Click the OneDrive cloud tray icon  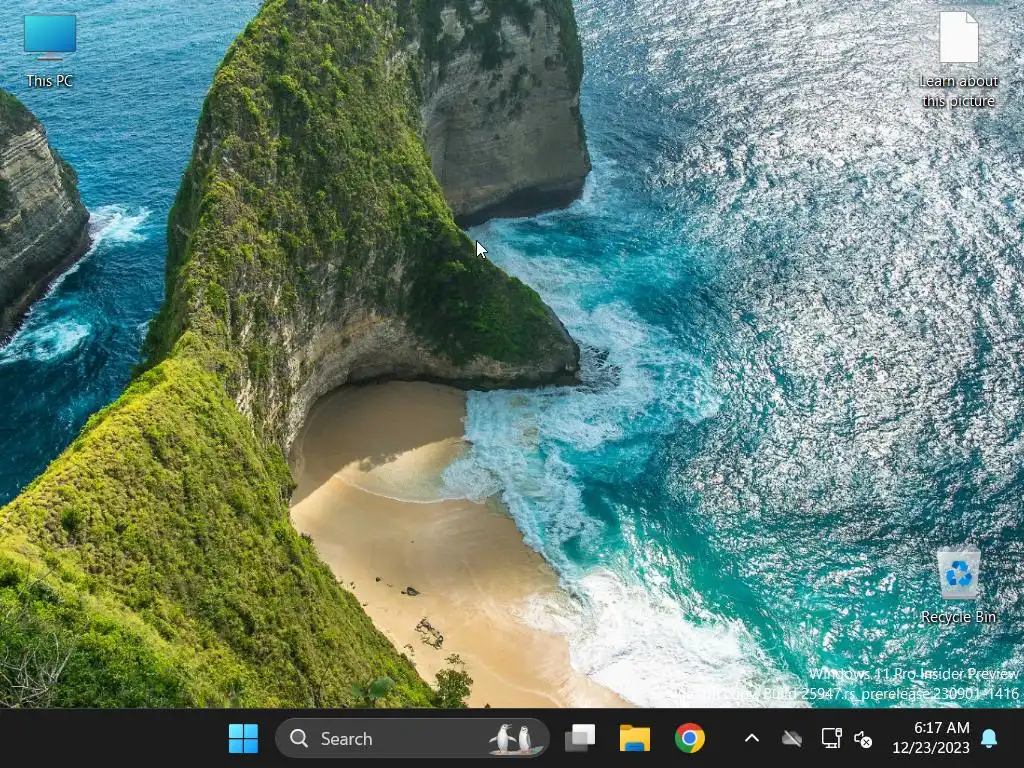click(x=792, y=739)
